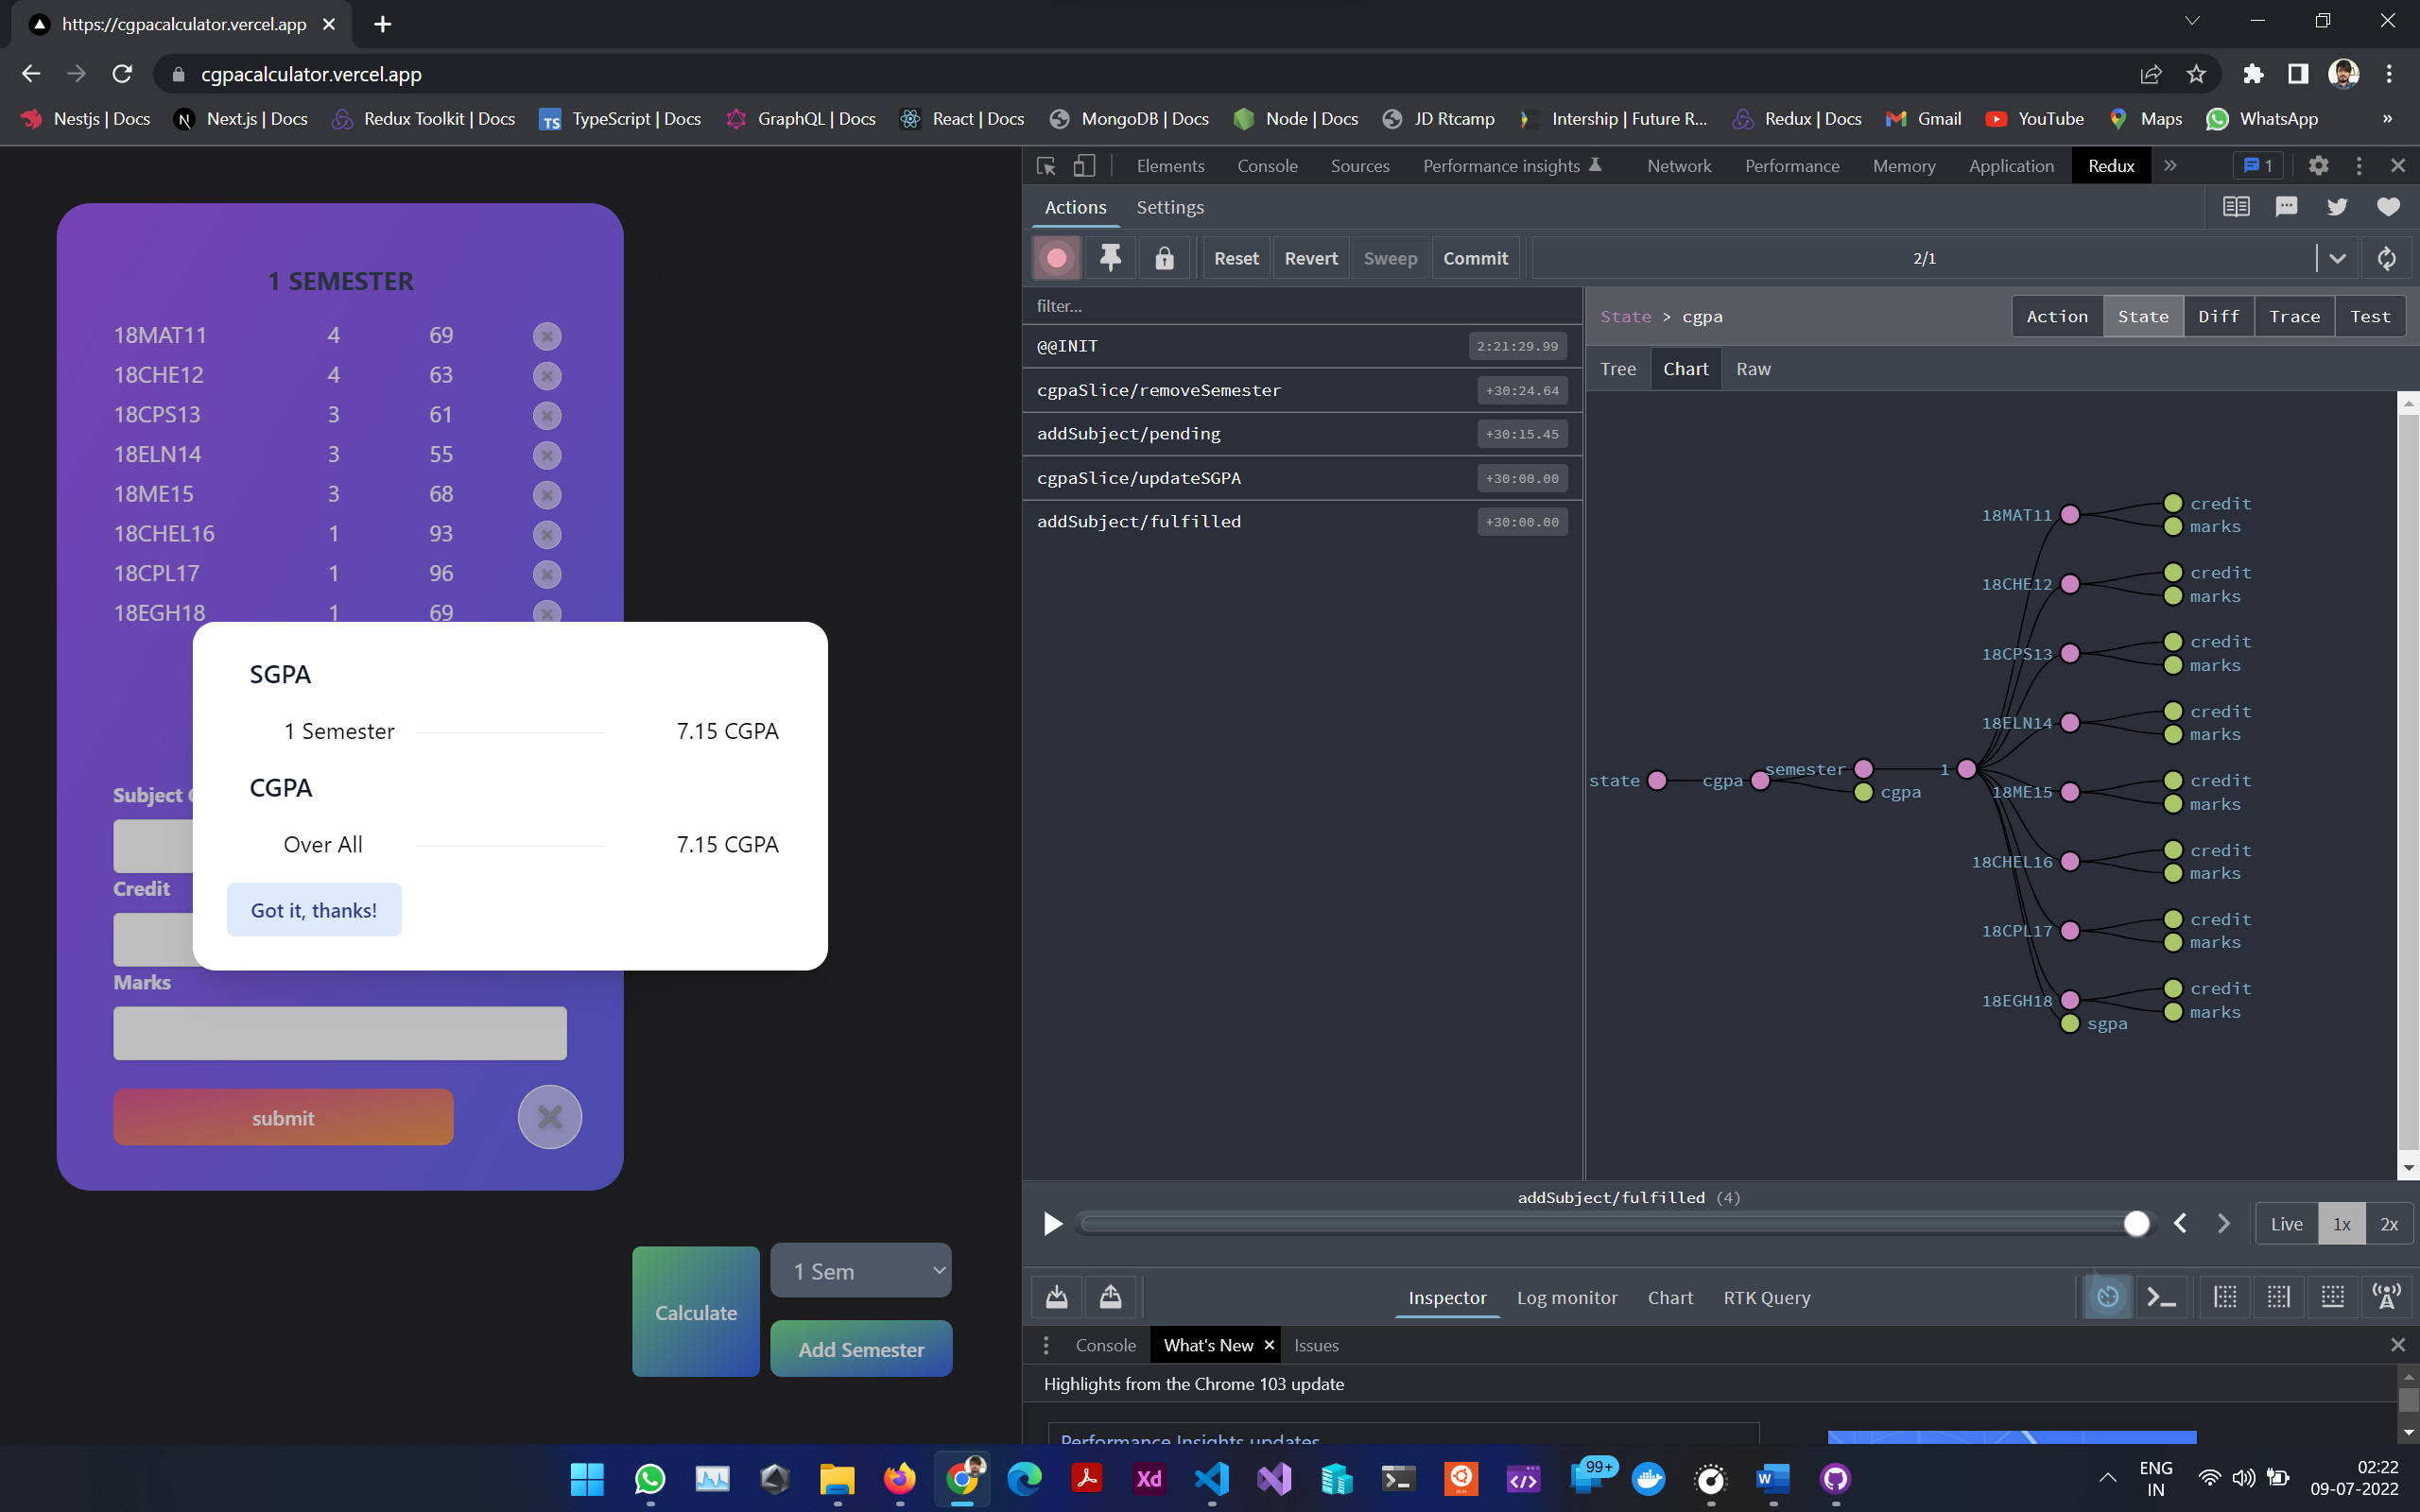Expand the instance selector dropdown arrow

(2337, 258)
